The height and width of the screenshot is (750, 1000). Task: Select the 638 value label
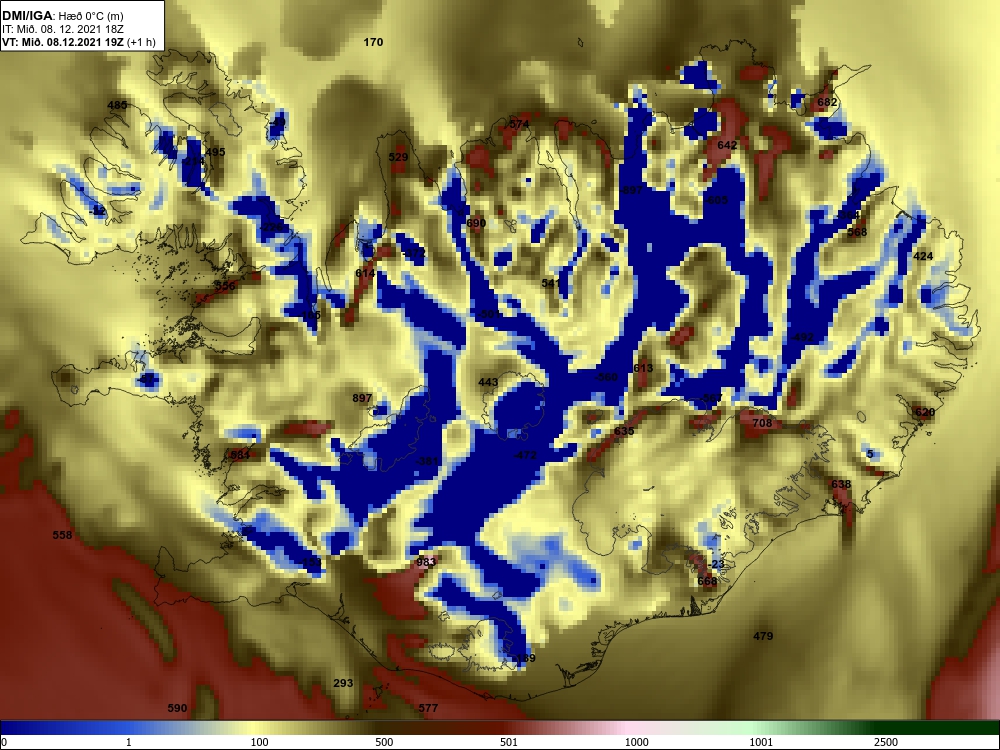tap(841, 484)
